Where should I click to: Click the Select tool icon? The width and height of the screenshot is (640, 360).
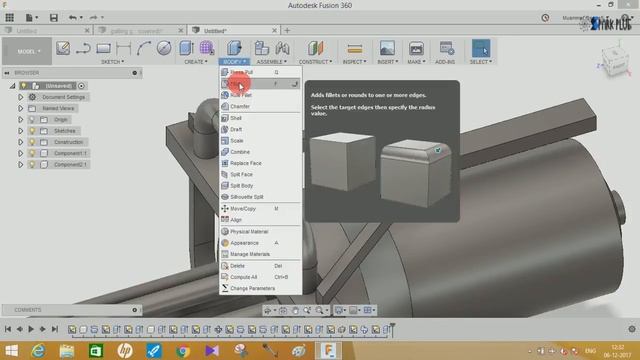click(481, 48)
